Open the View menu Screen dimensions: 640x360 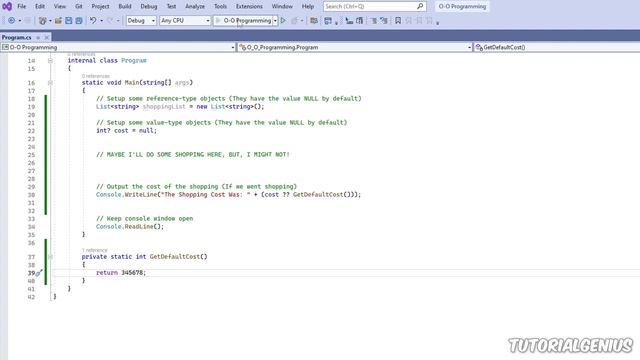click(60, 6)
